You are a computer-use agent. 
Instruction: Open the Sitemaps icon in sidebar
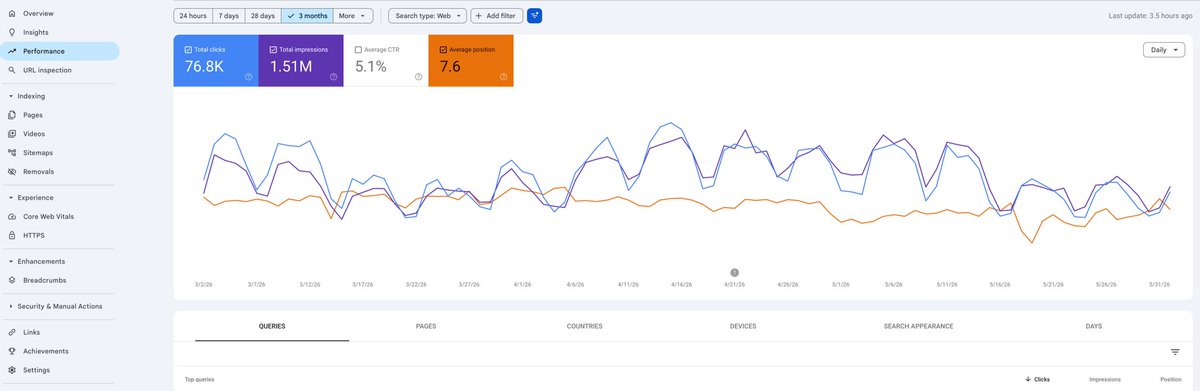pos(11,153)
